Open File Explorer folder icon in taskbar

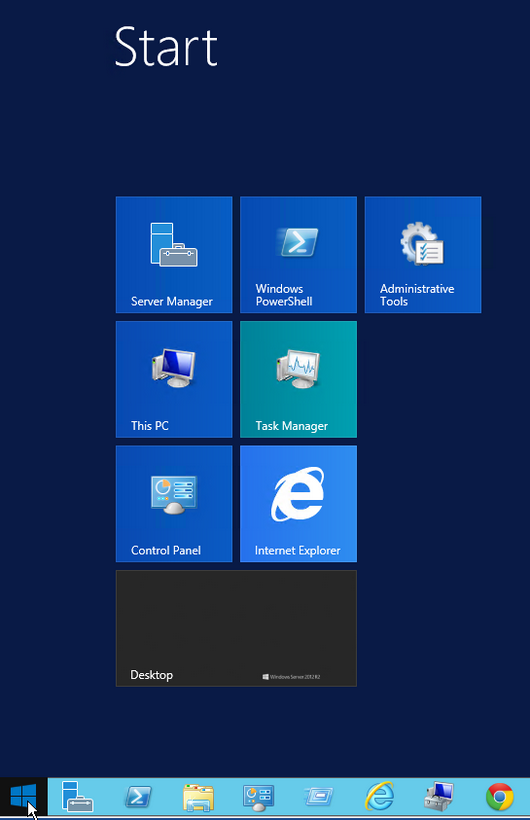(x=198, y=797)
